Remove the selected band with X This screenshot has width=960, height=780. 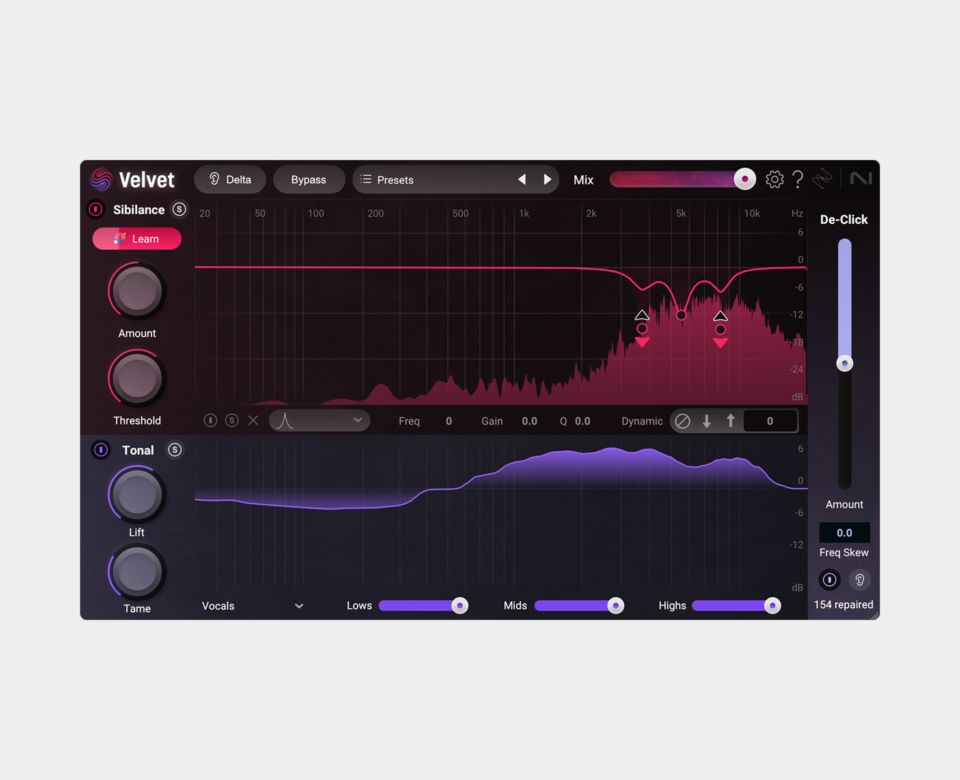point(253,421)
